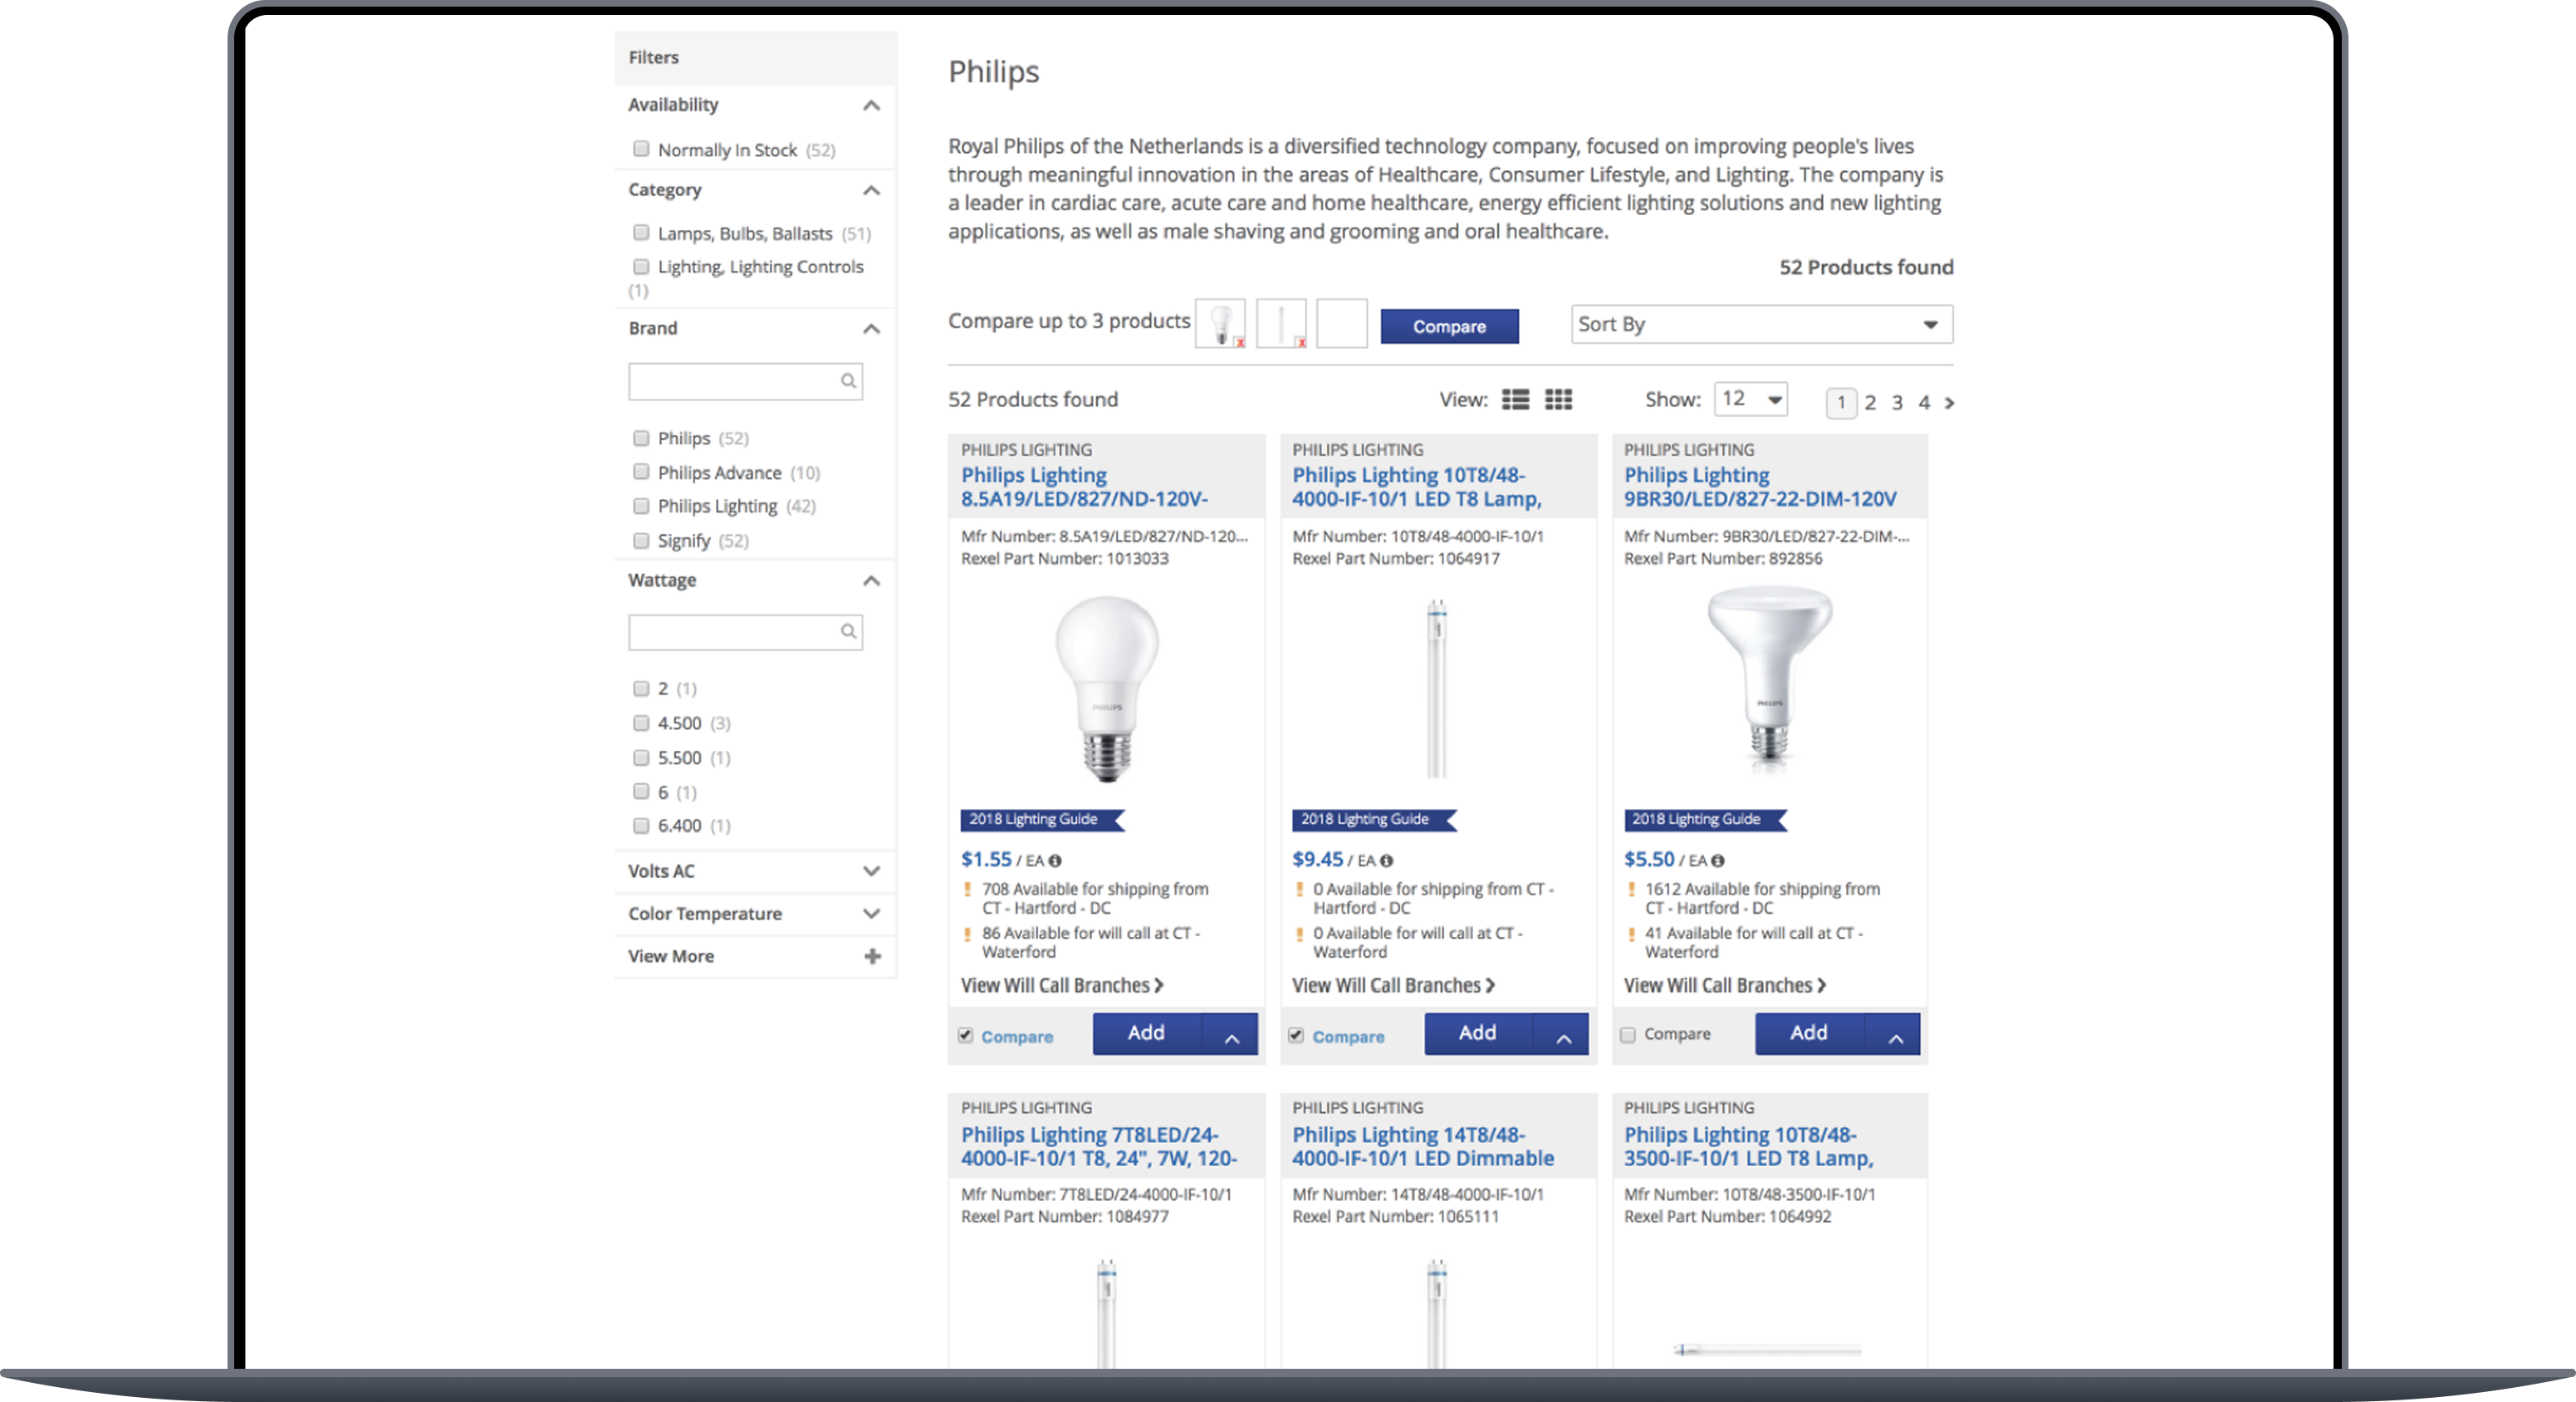
Task: Add the 9BR30 LED bulb to cart
Action: 1809,1034
